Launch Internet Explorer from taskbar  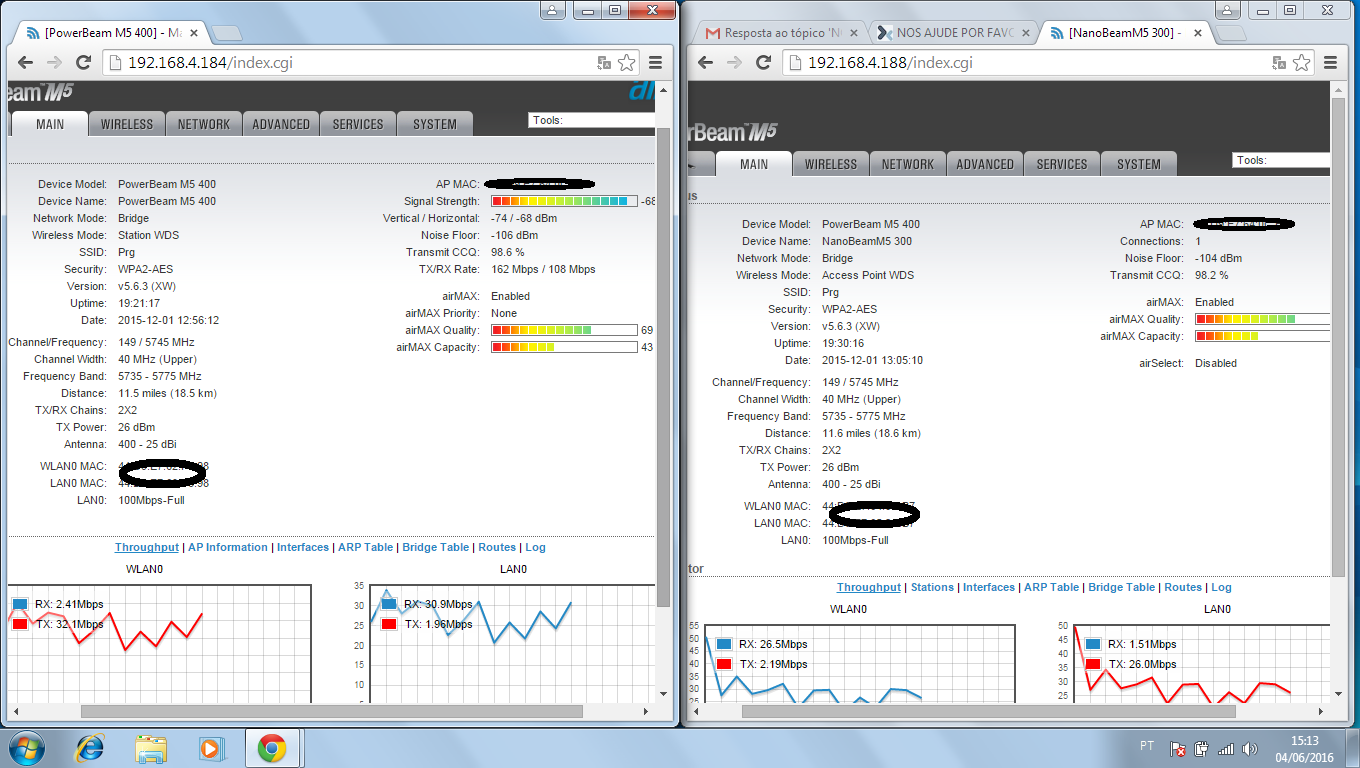90,748
